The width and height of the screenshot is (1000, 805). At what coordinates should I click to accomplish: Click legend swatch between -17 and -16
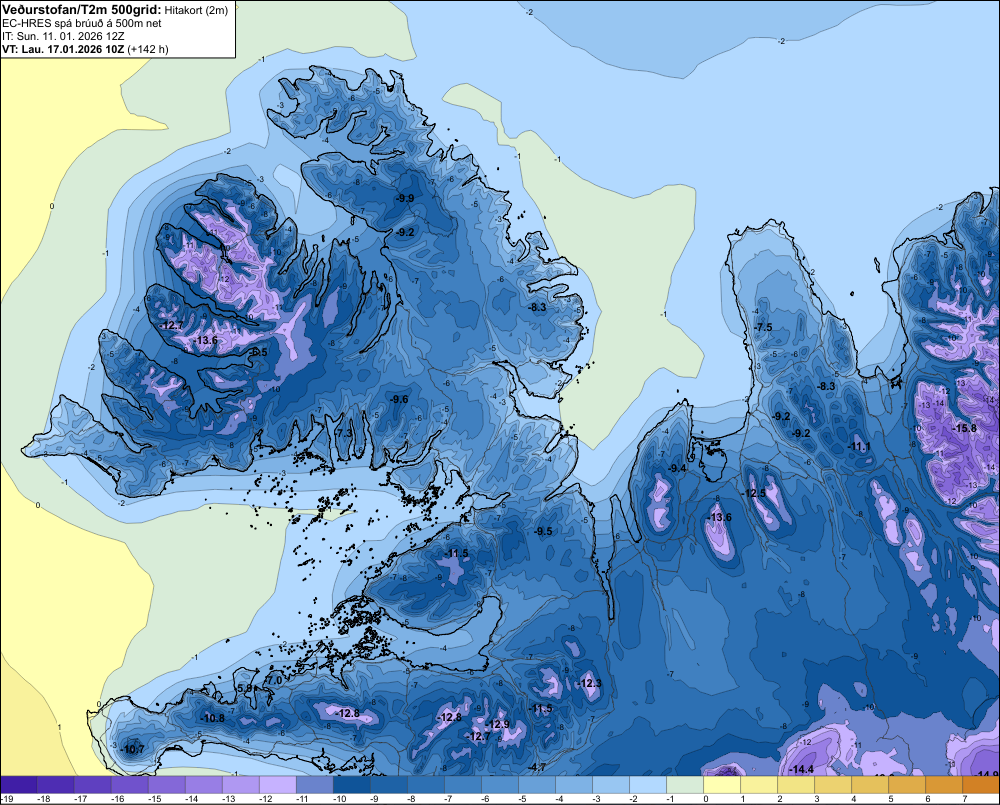tap(92, 785)
